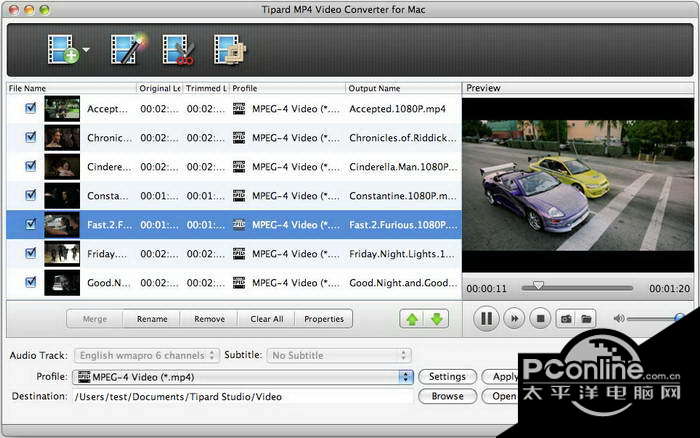700x438 pixels.
Task: Select the Chronicles of Riddick thumbnail
Action: click(x=62, y=138)
